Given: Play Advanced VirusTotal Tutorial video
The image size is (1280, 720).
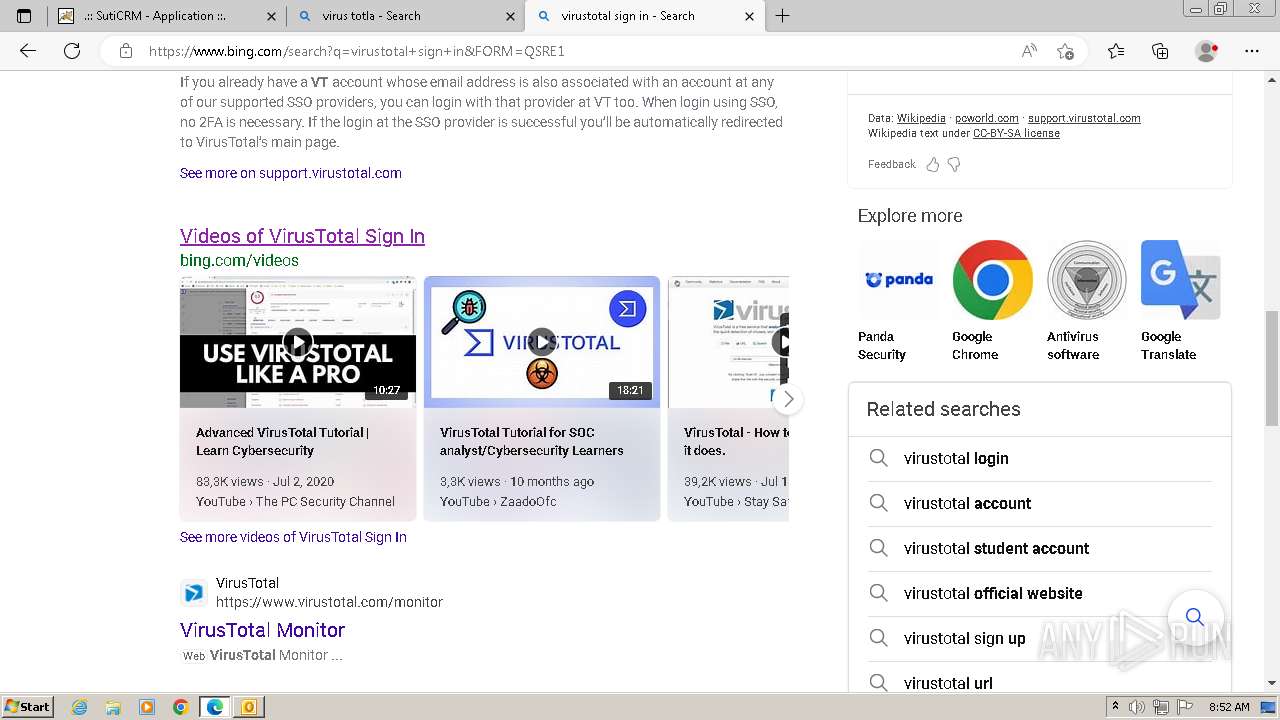Looking at the screenshot, I should click(x=298, y=342).
